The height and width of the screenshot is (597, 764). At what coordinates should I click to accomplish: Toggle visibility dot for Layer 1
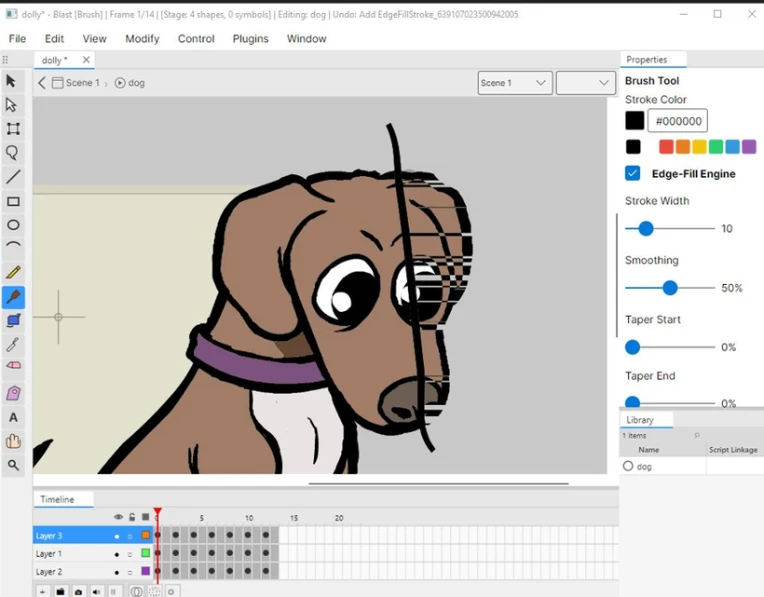pyautogui.click(x=116, y=554)
